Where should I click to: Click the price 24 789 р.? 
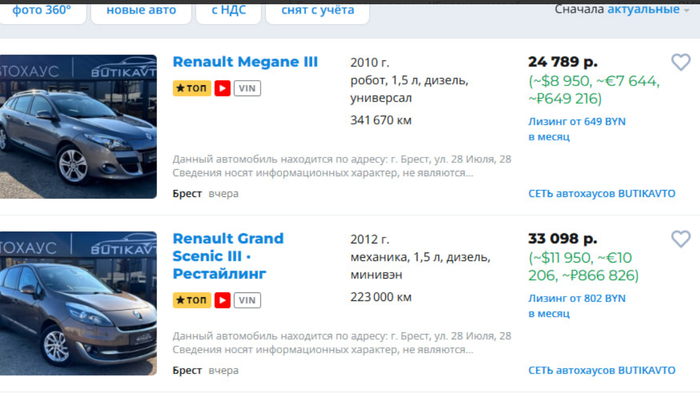[562, 62]
